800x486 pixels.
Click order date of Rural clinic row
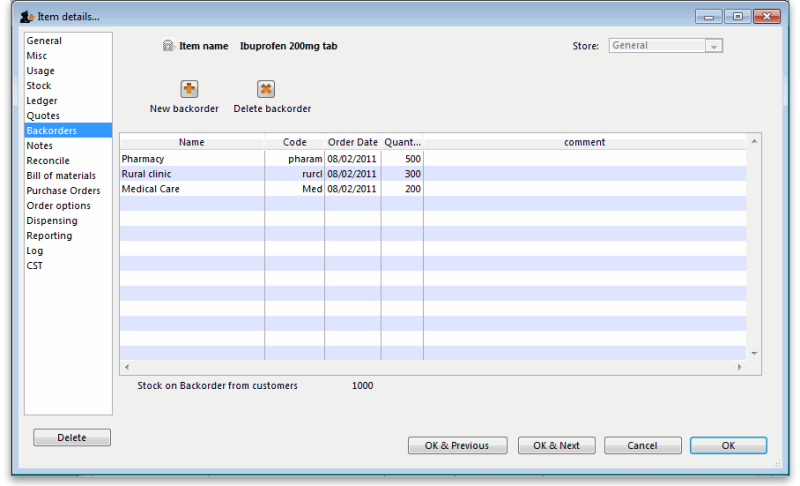[353, 174]
